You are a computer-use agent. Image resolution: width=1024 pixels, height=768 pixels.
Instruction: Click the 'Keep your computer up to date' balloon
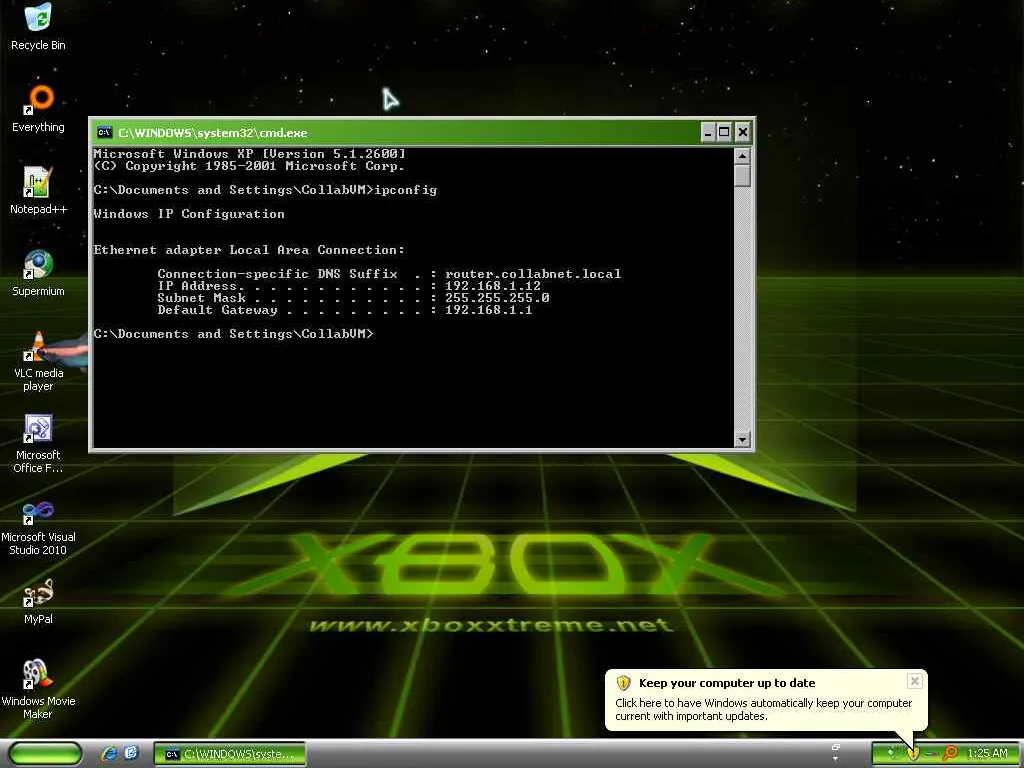click(x=766, y=699)
